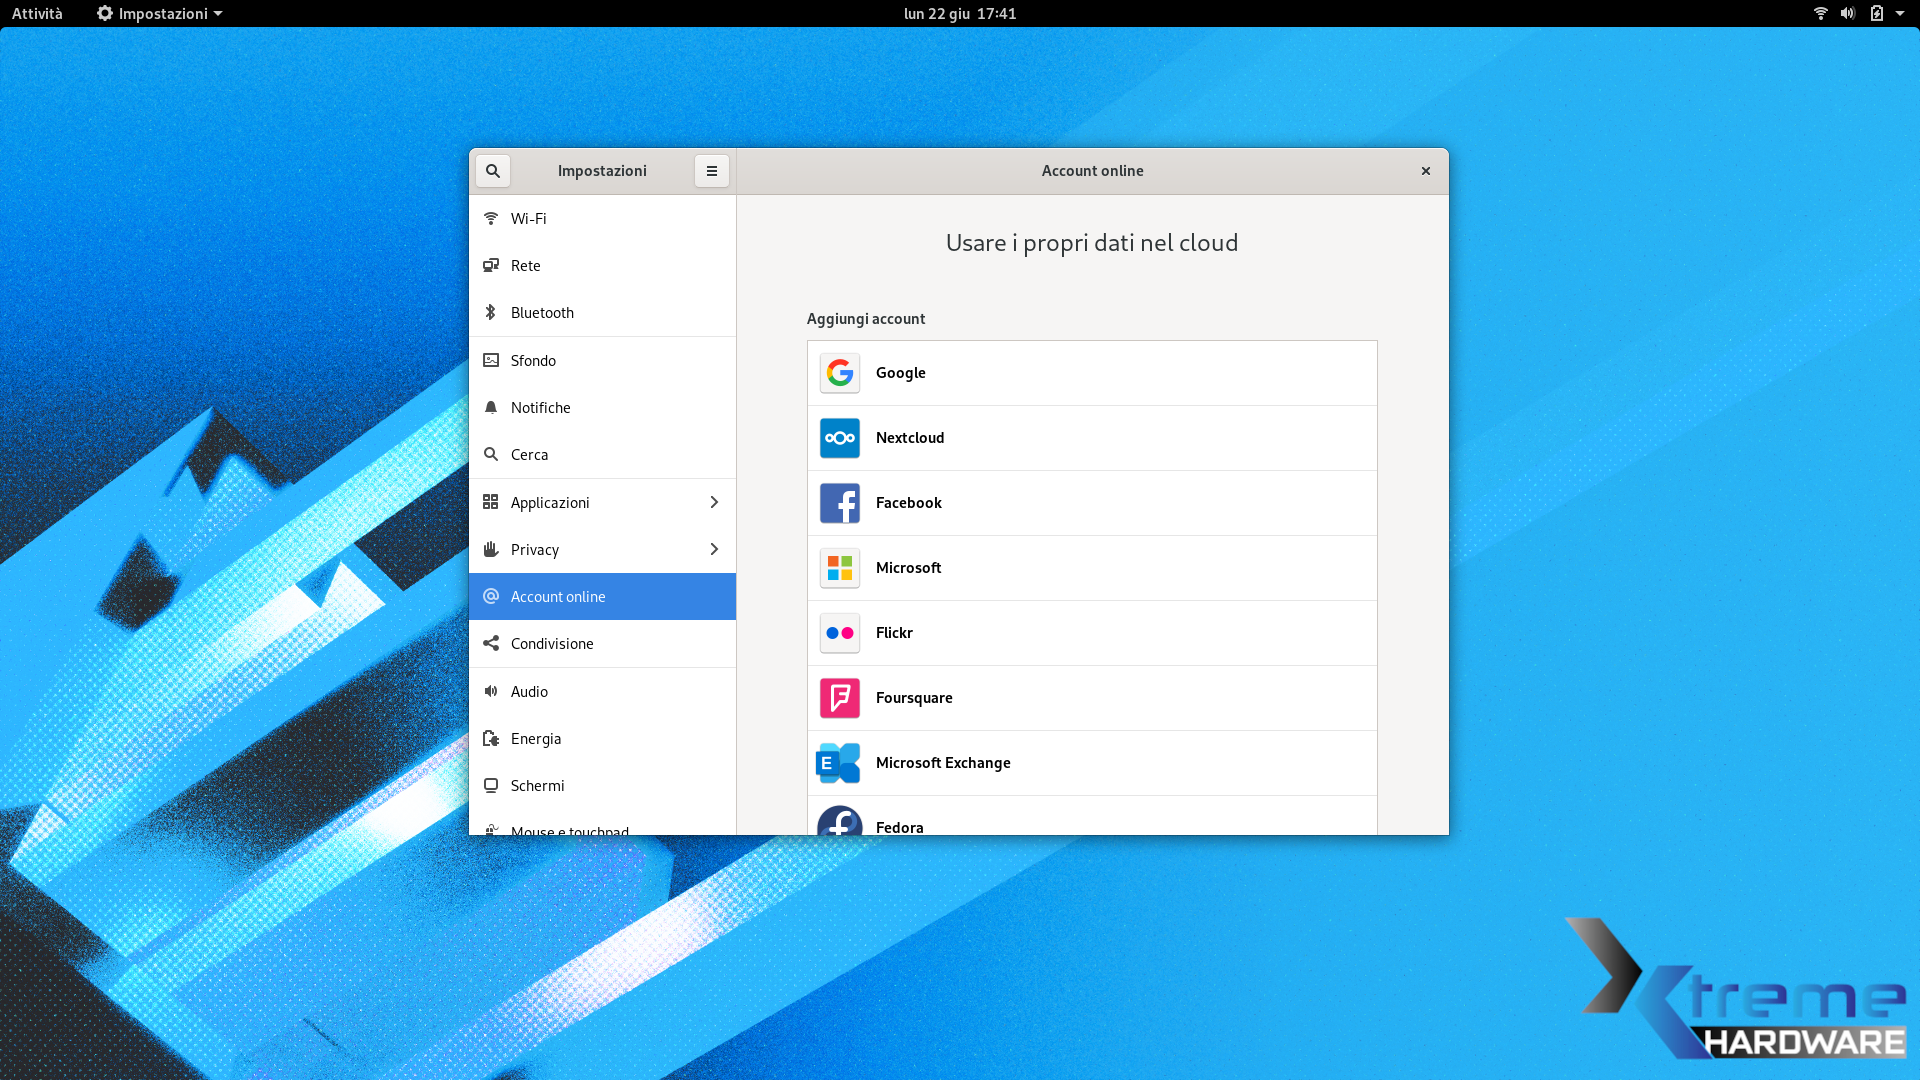Click Attività in the top bar
Viewport: 1920px width, 1080px height.
37,13
